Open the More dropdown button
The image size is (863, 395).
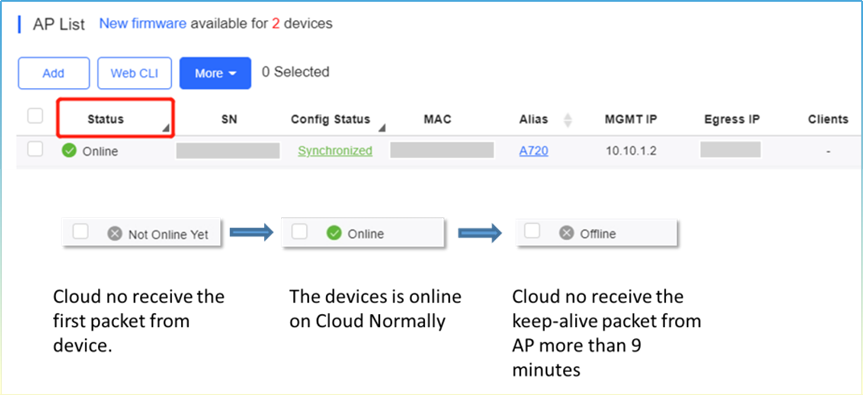[215, 73]
